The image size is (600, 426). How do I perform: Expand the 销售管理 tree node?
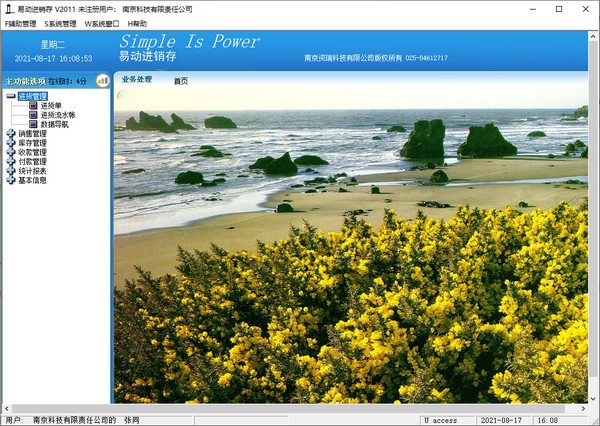coord(11,134)
